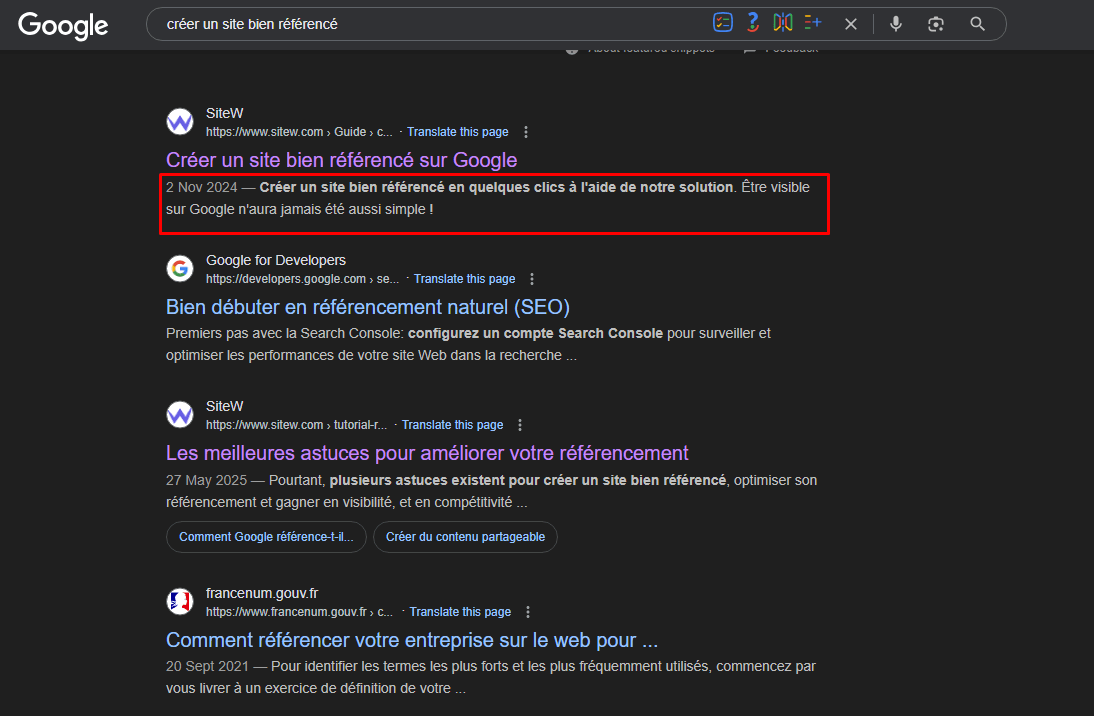Open 'Les meilleures astuces pour améliorer votre référencement'

pos(427,453)
